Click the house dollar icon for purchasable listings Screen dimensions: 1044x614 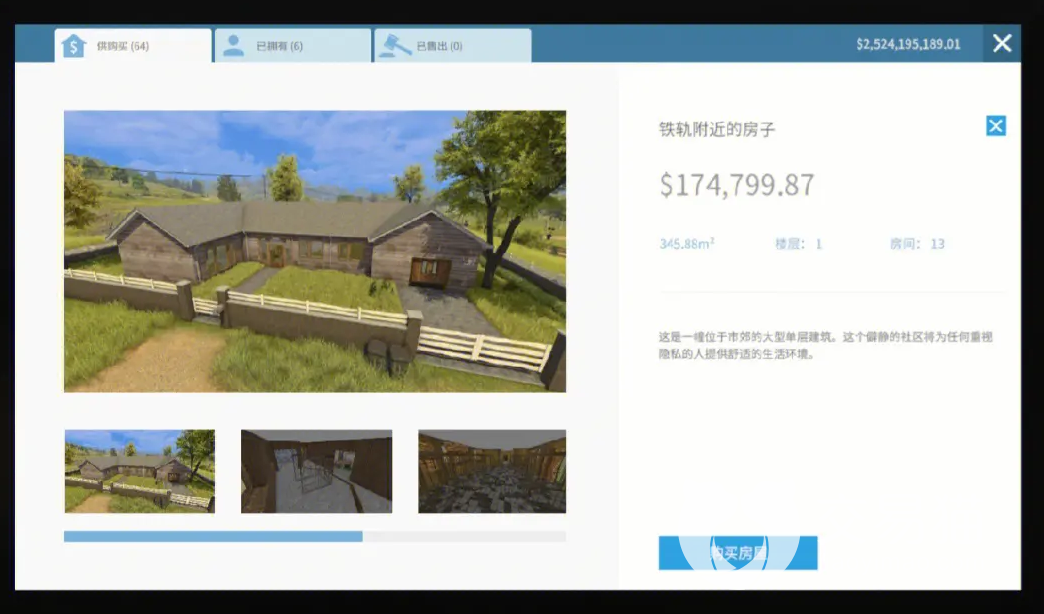(73, 46)
